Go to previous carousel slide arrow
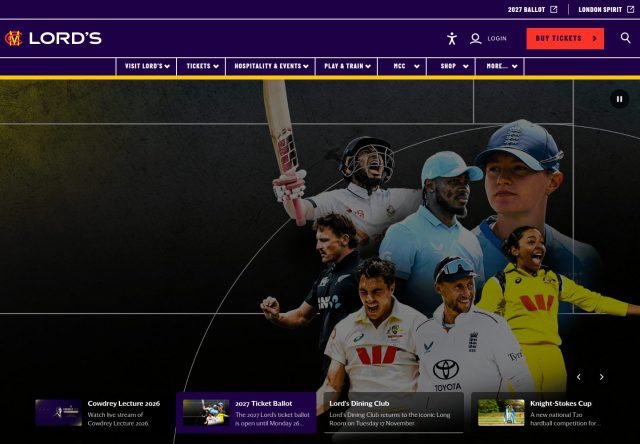The height and width of the screenshot is (444, 640). click(578, 377)
